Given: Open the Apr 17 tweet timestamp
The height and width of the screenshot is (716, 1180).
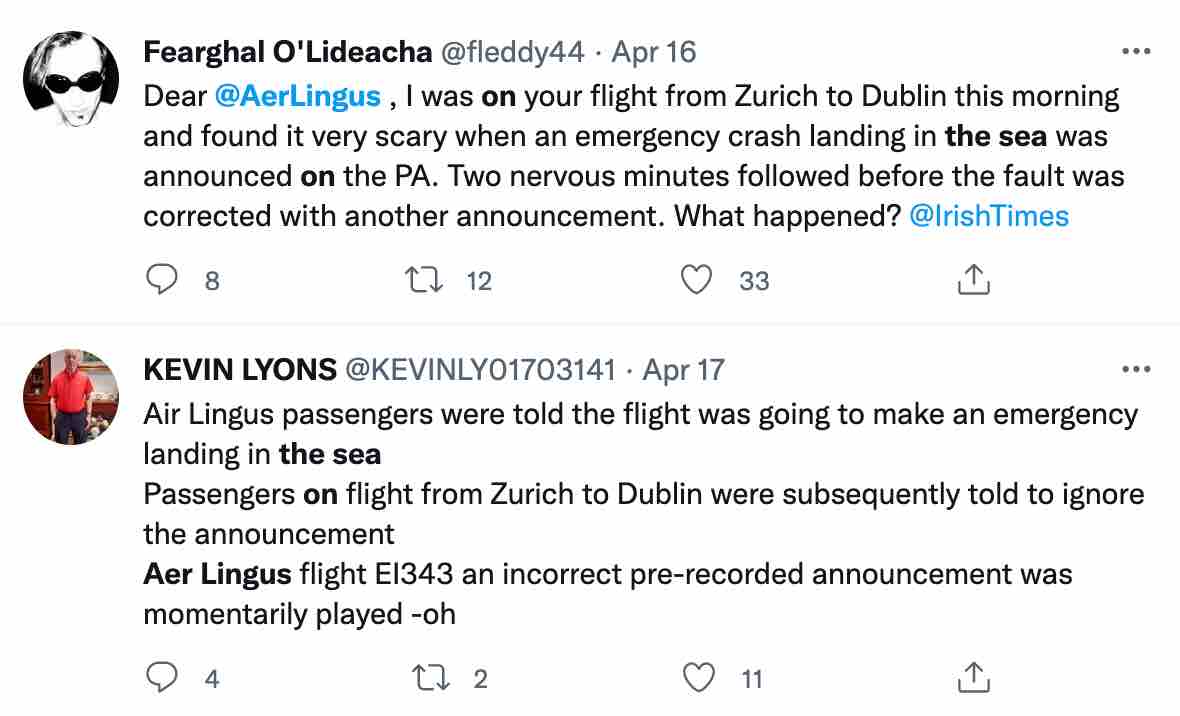Looking at the screenshot, I should click(683, 370).
